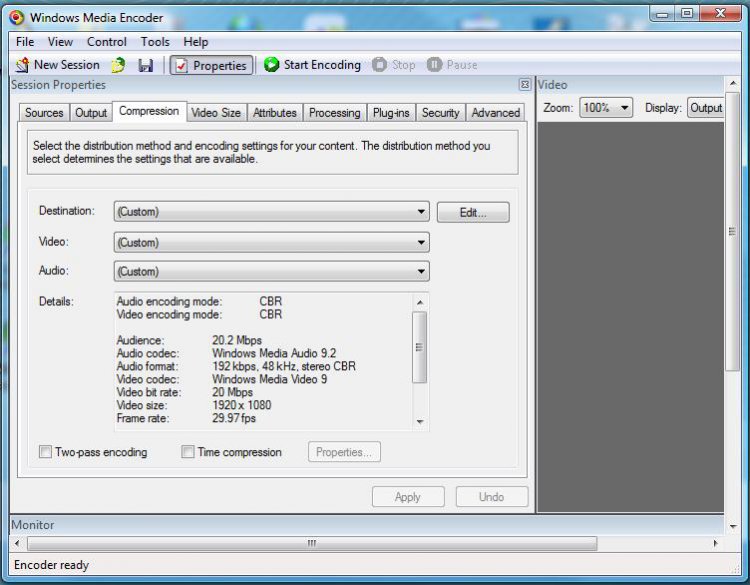The image size is (750, 585).
Task: Open an existing session via folder icon
Action: 118,65
